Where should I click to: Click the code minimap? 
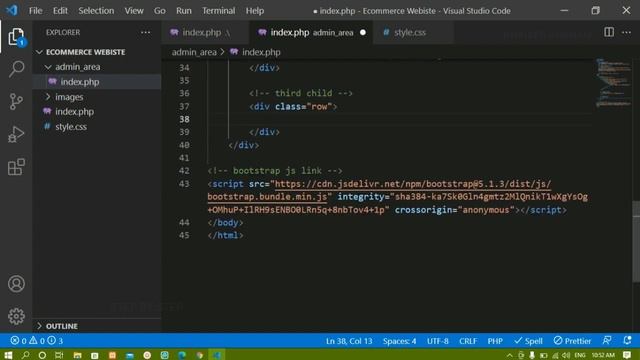[x=613, y=83]
